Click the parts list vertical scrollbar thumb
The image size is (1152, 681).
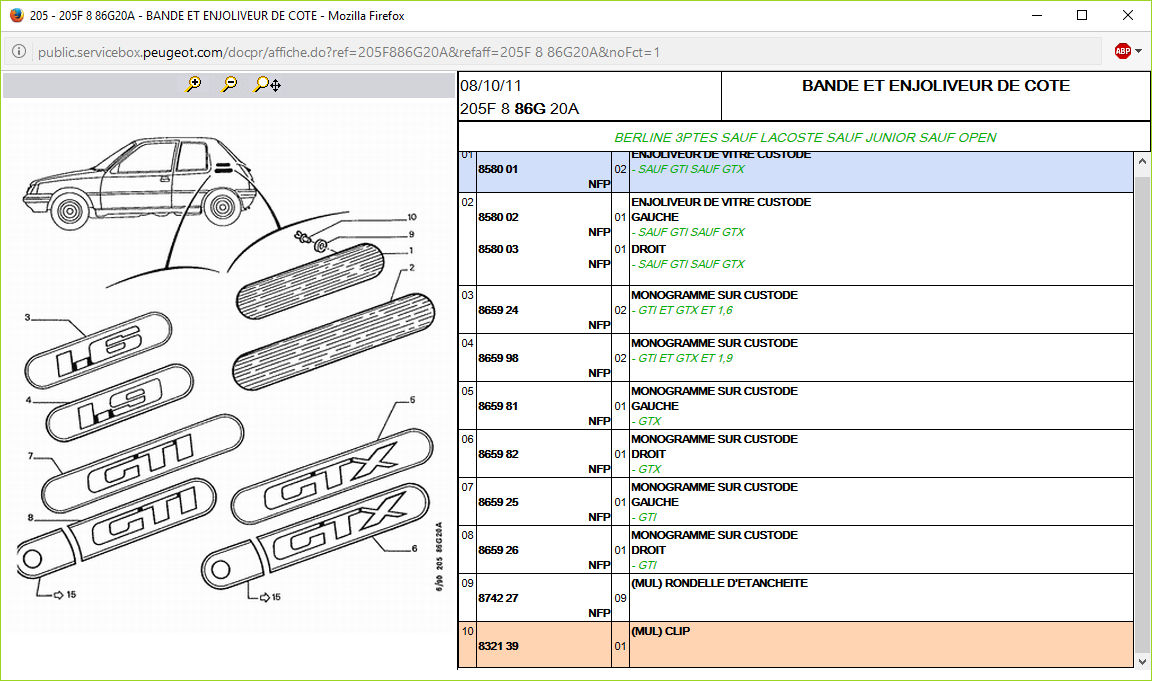tap(1143, 400)
